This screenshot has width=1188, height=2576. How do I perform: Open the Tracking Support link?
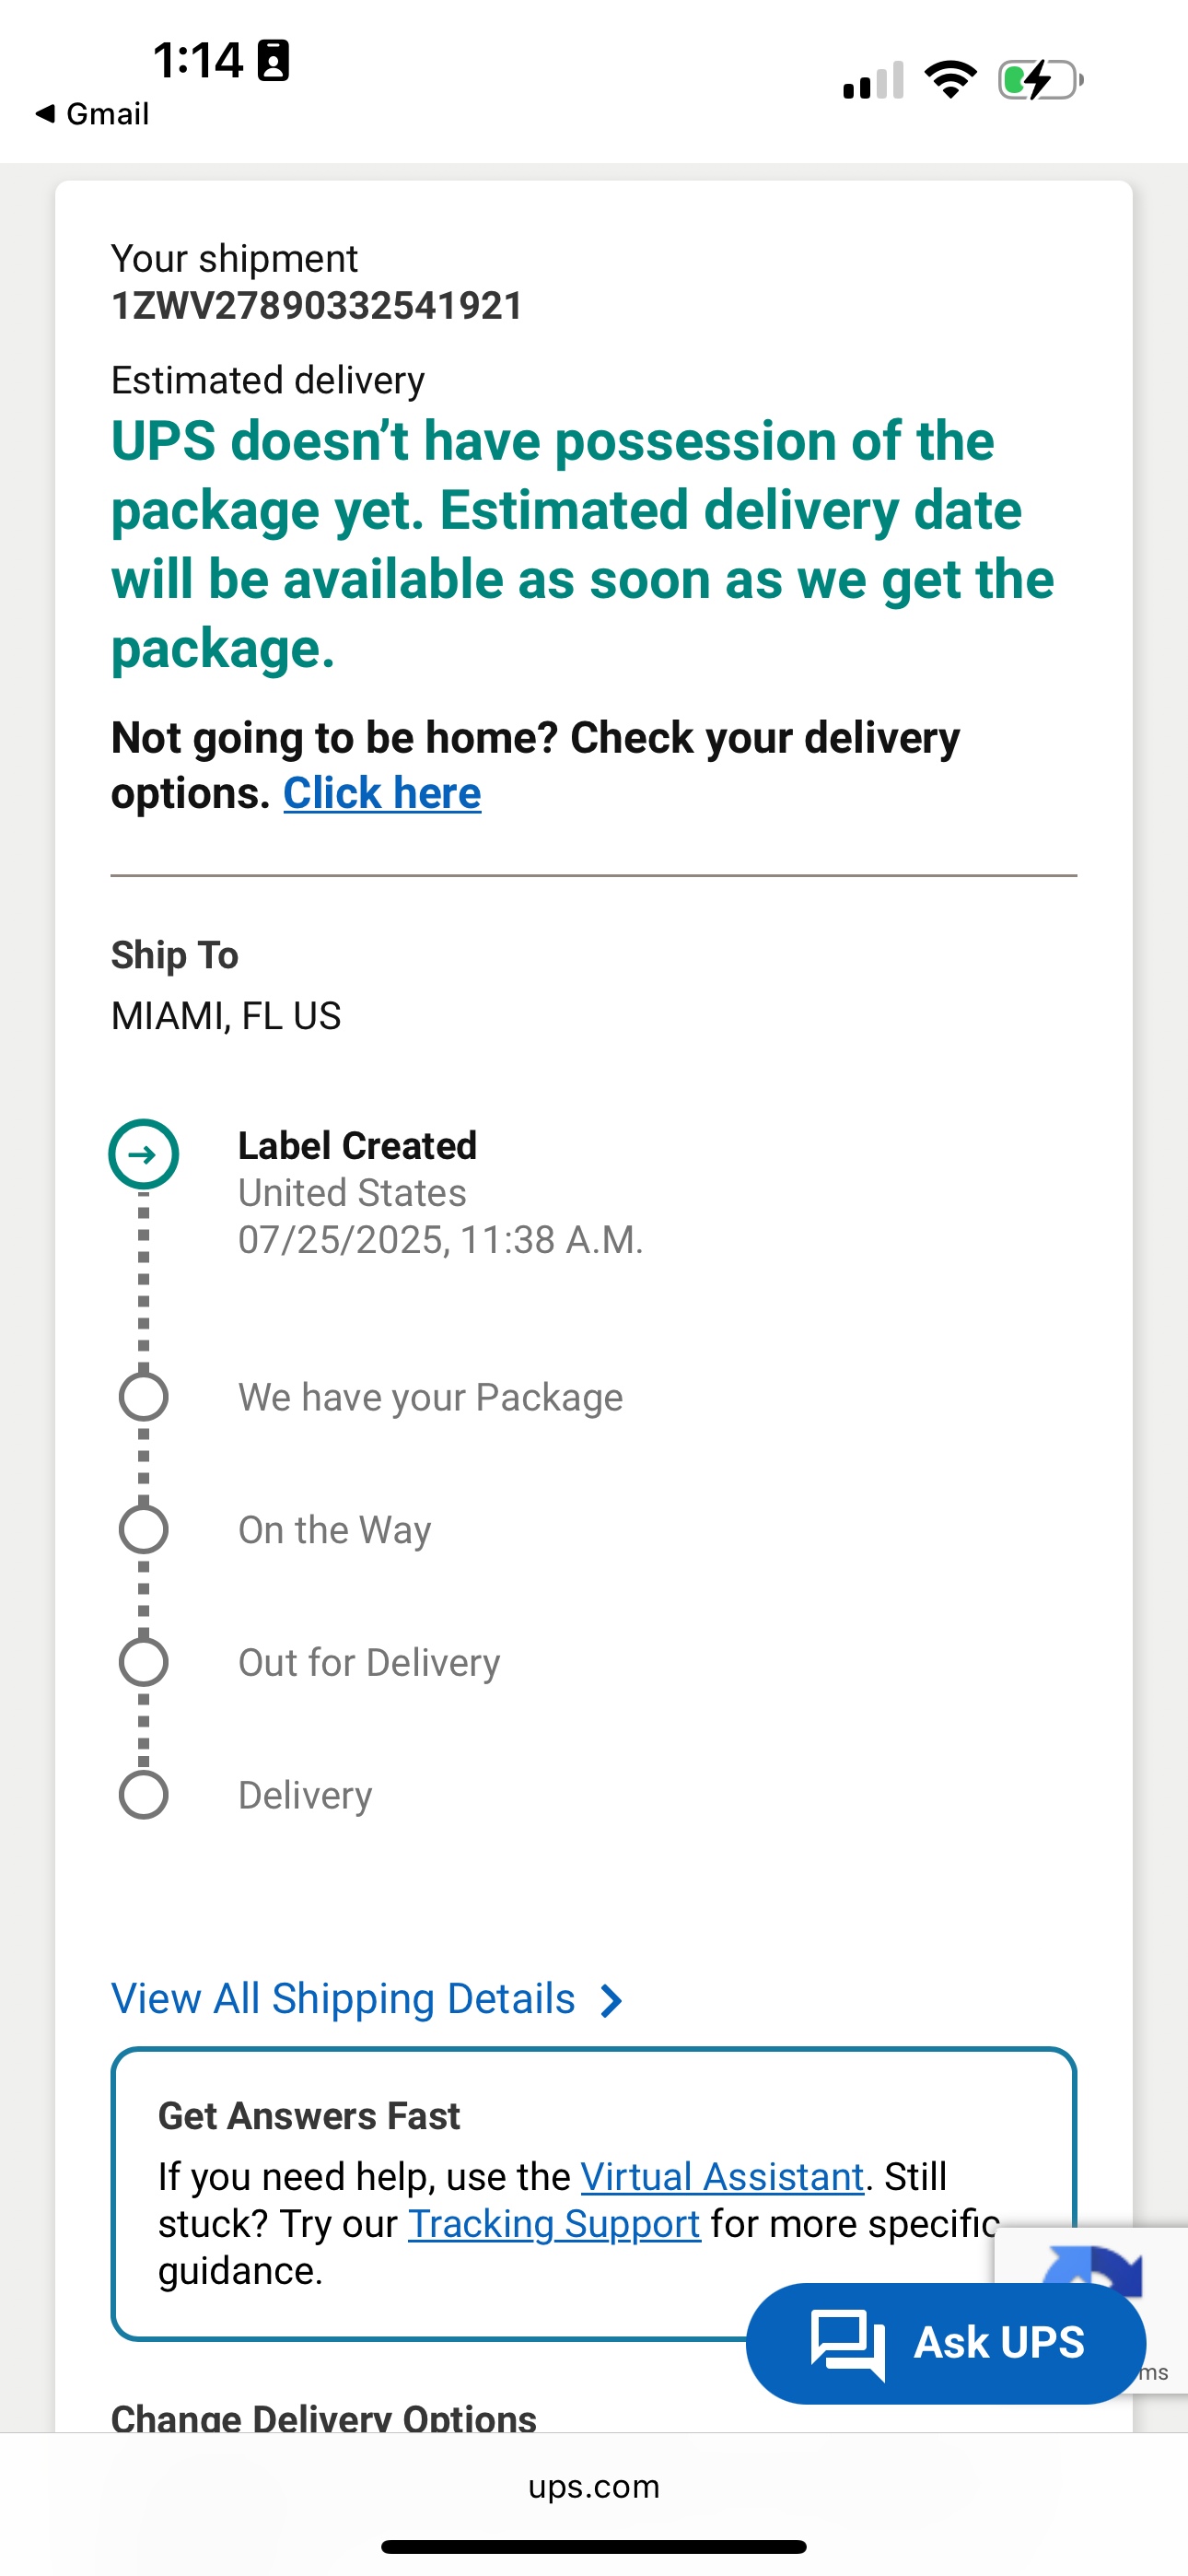pos(554,2223)
